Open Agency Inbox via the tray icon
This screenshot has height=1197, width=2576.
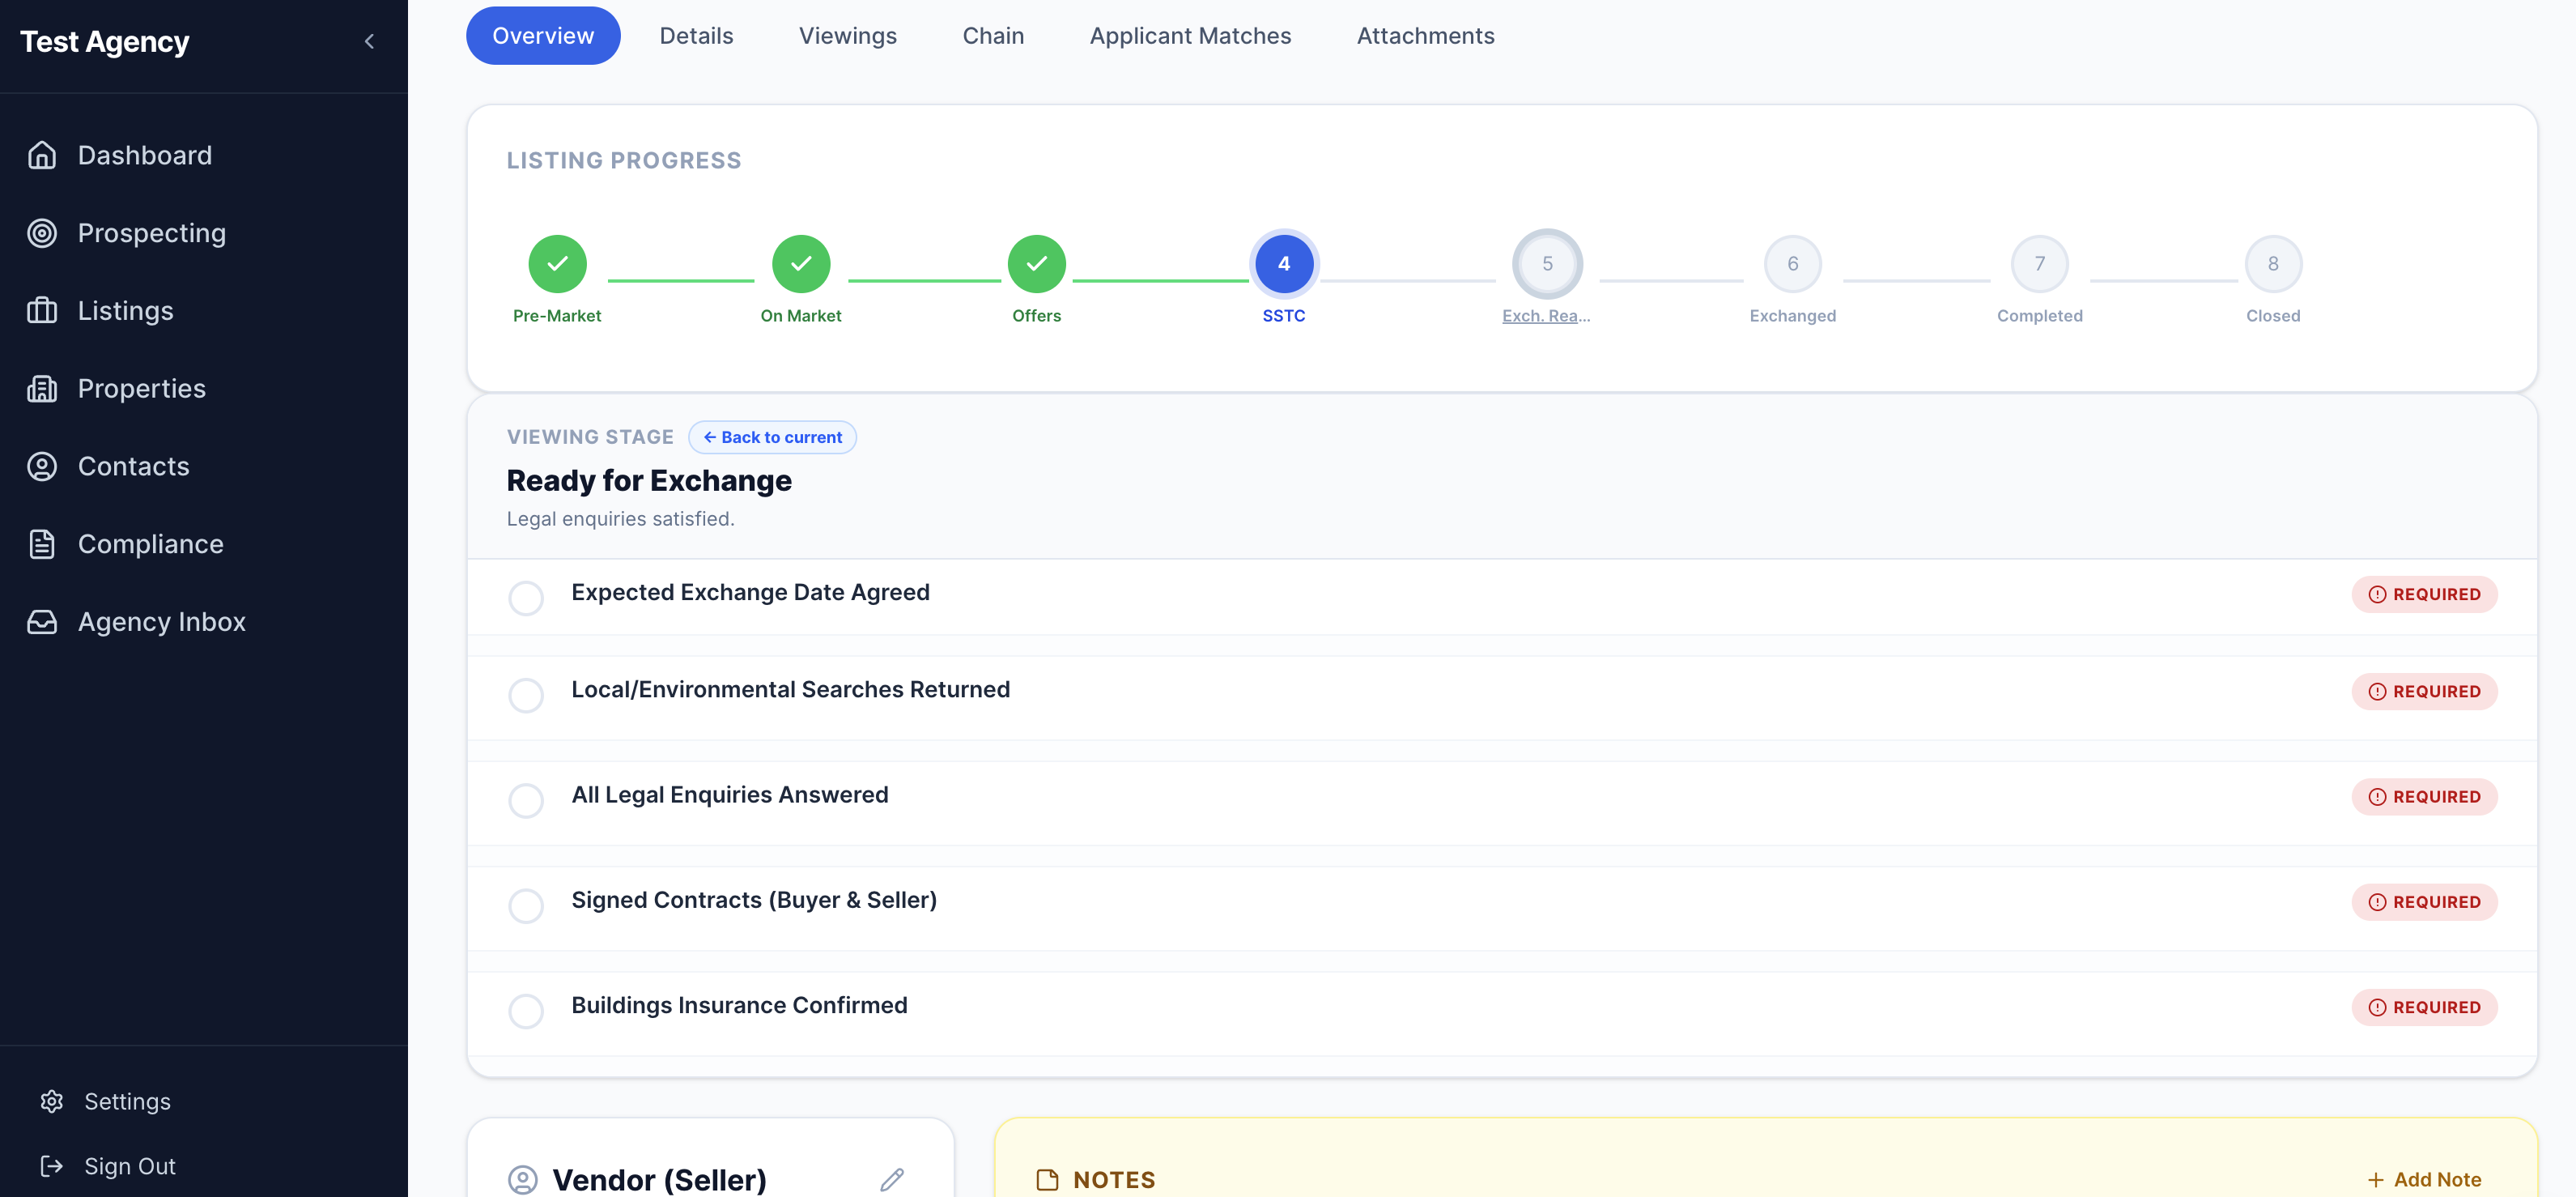[42, 621]
